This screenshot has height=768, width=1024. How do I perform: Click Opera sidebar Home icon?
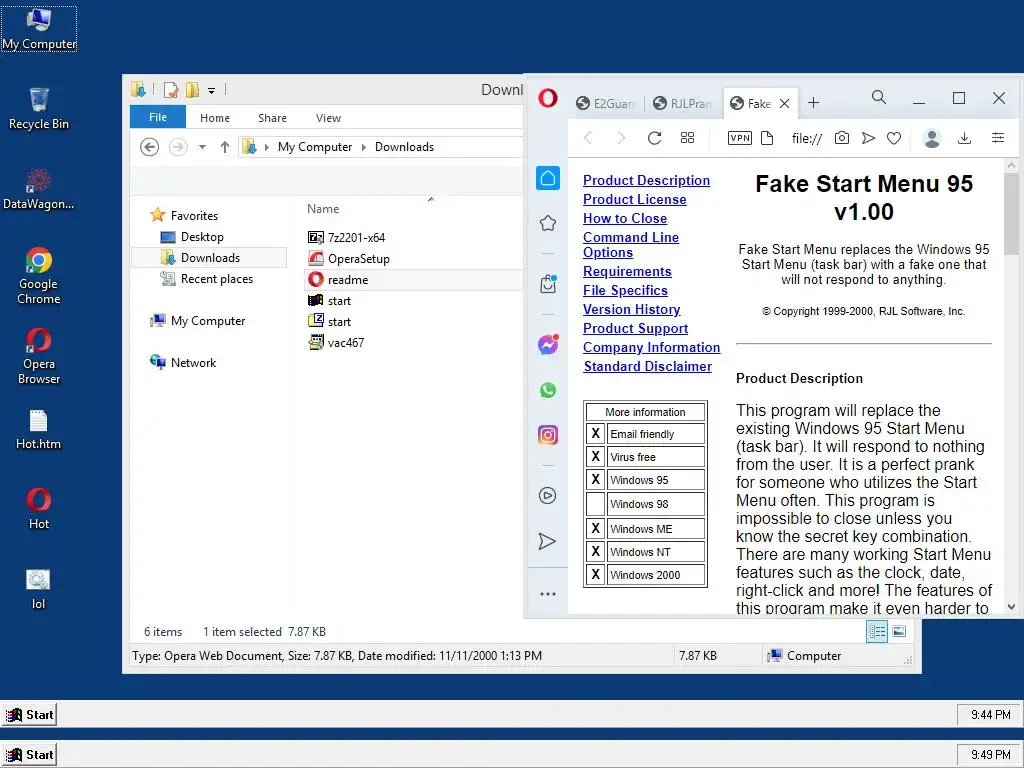click(548, 178)
